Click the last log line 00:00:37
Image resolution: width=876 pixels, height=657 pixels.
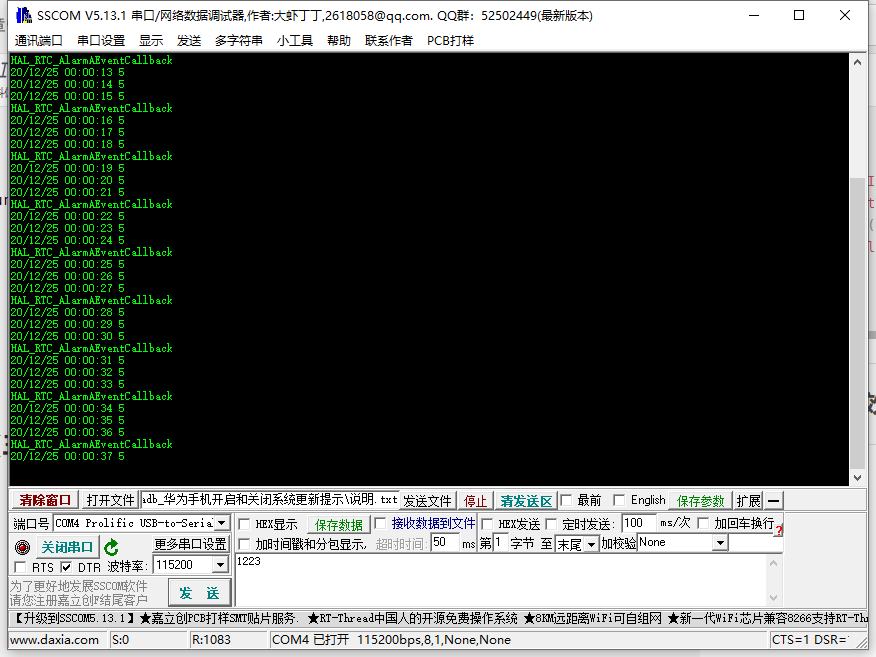pos(67,456)
